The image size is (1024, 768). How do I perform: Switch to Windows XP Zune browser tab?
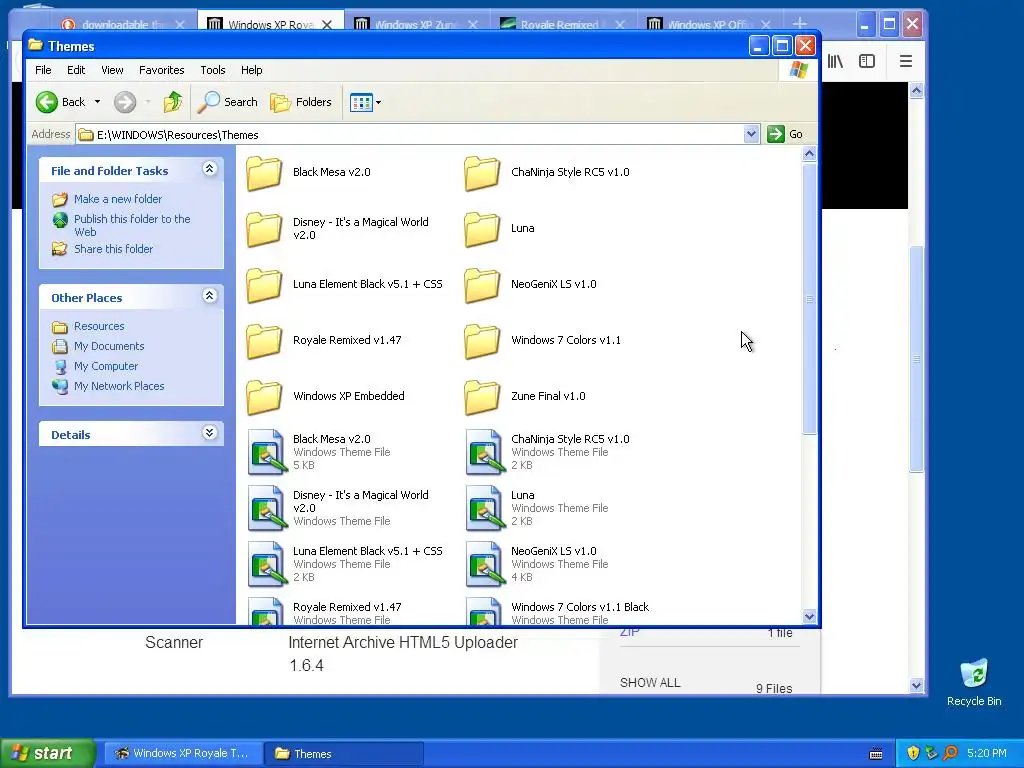pyautogui.click(x=417, y=24)
